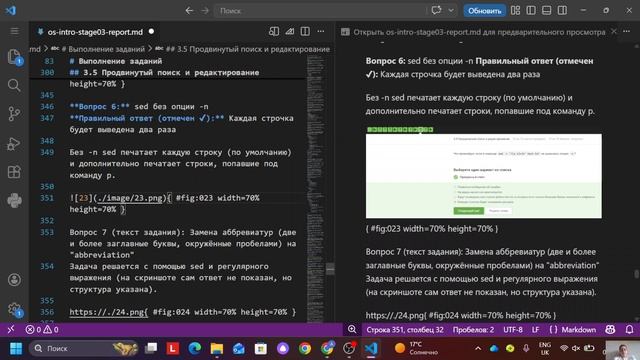Open the hamburger application menu

coord(14,31)
